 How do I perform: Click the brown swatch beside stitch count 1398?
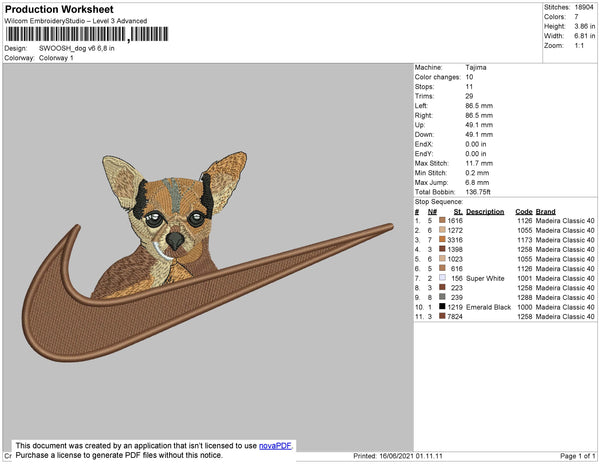pyautogui.click(x=442, y=249)
